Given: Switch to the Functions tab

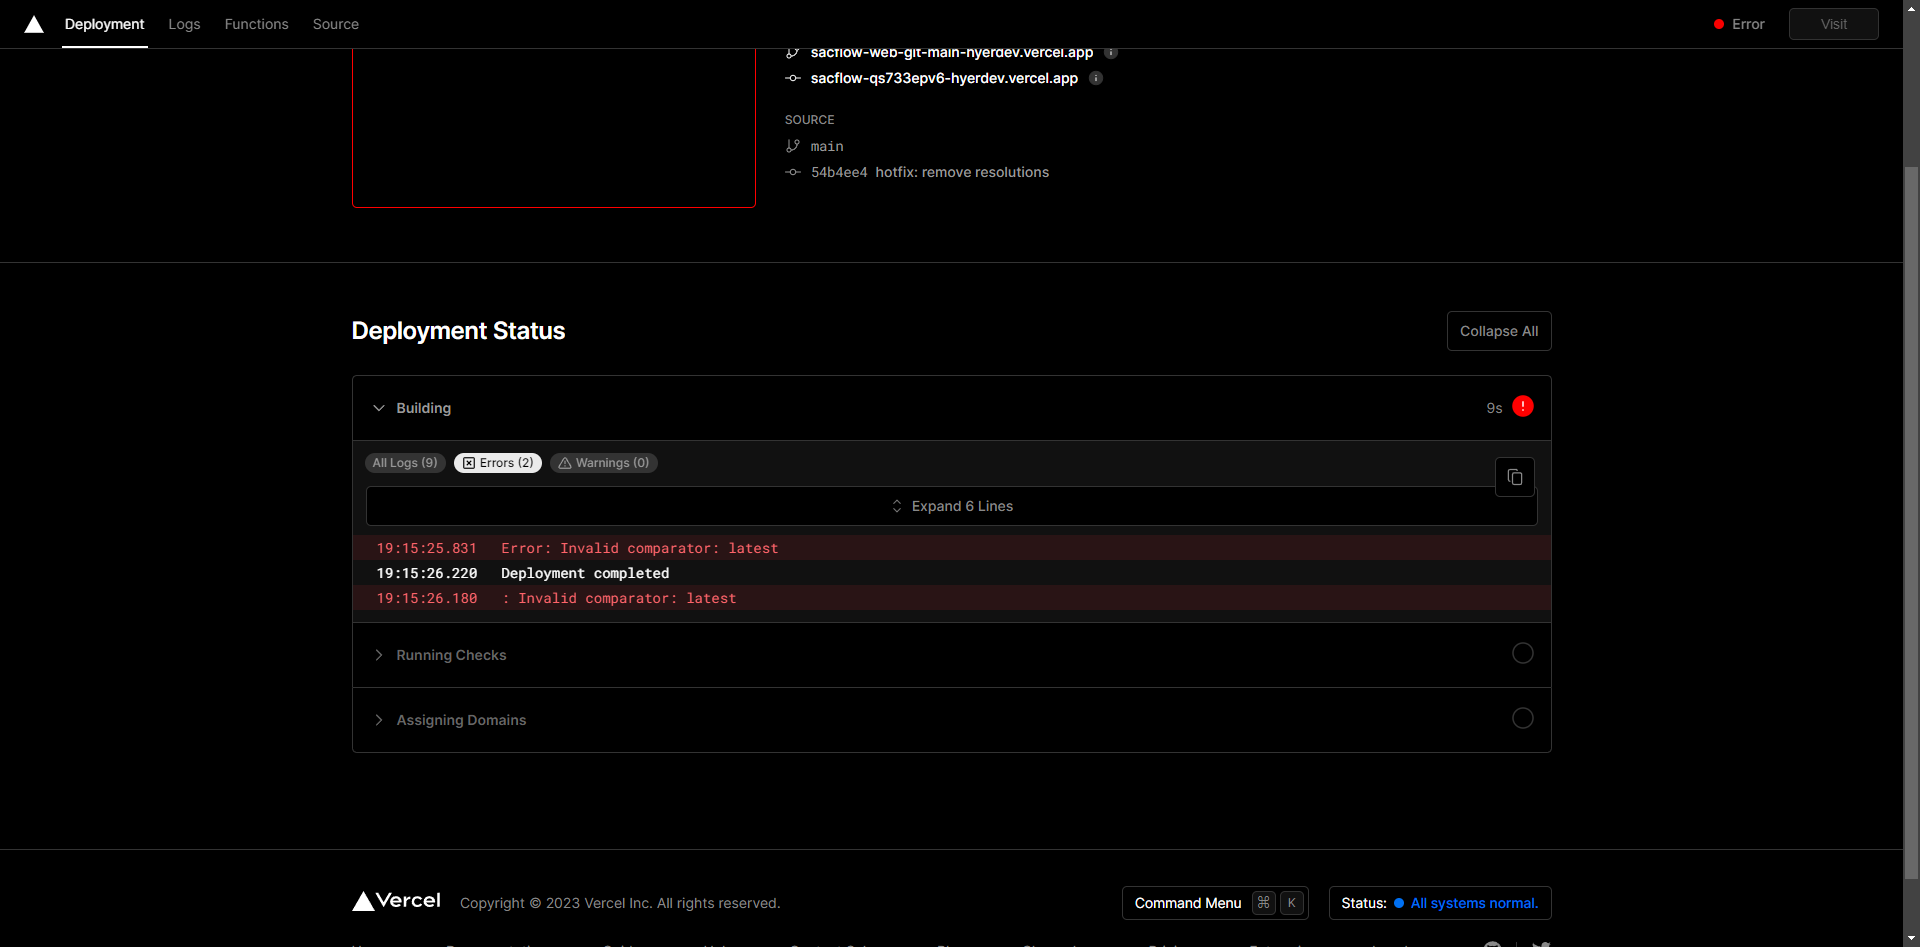Looking at the screenshot, I should [x=256, y=24].
